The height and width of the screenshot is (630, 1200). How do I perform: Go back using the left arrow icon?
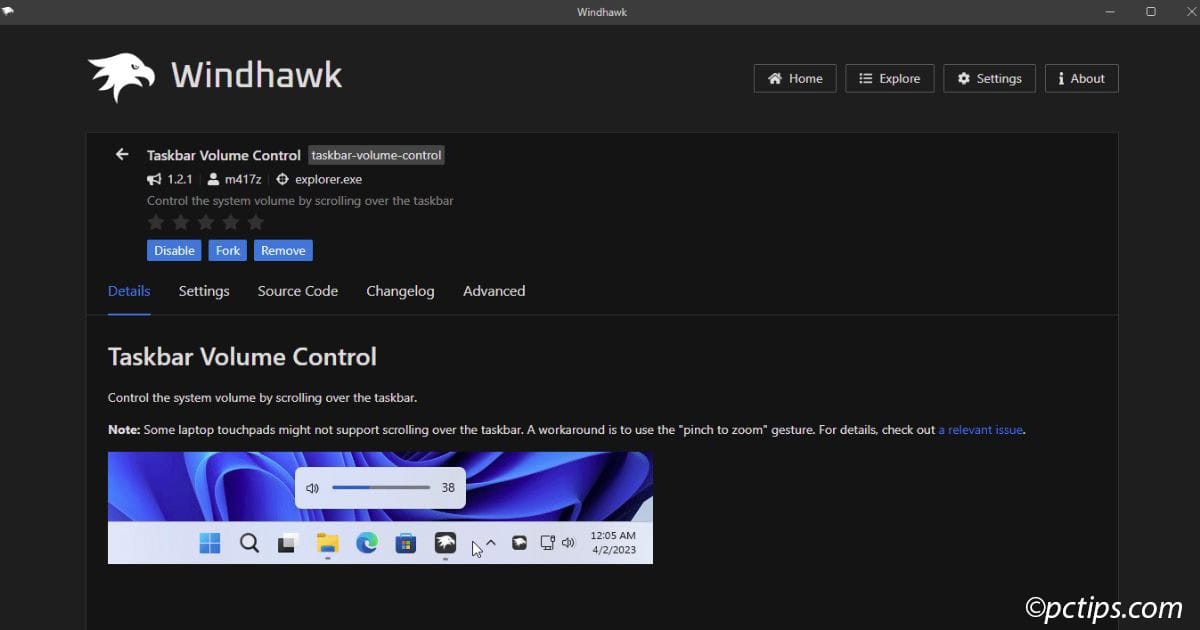click(x=122, y=154)
